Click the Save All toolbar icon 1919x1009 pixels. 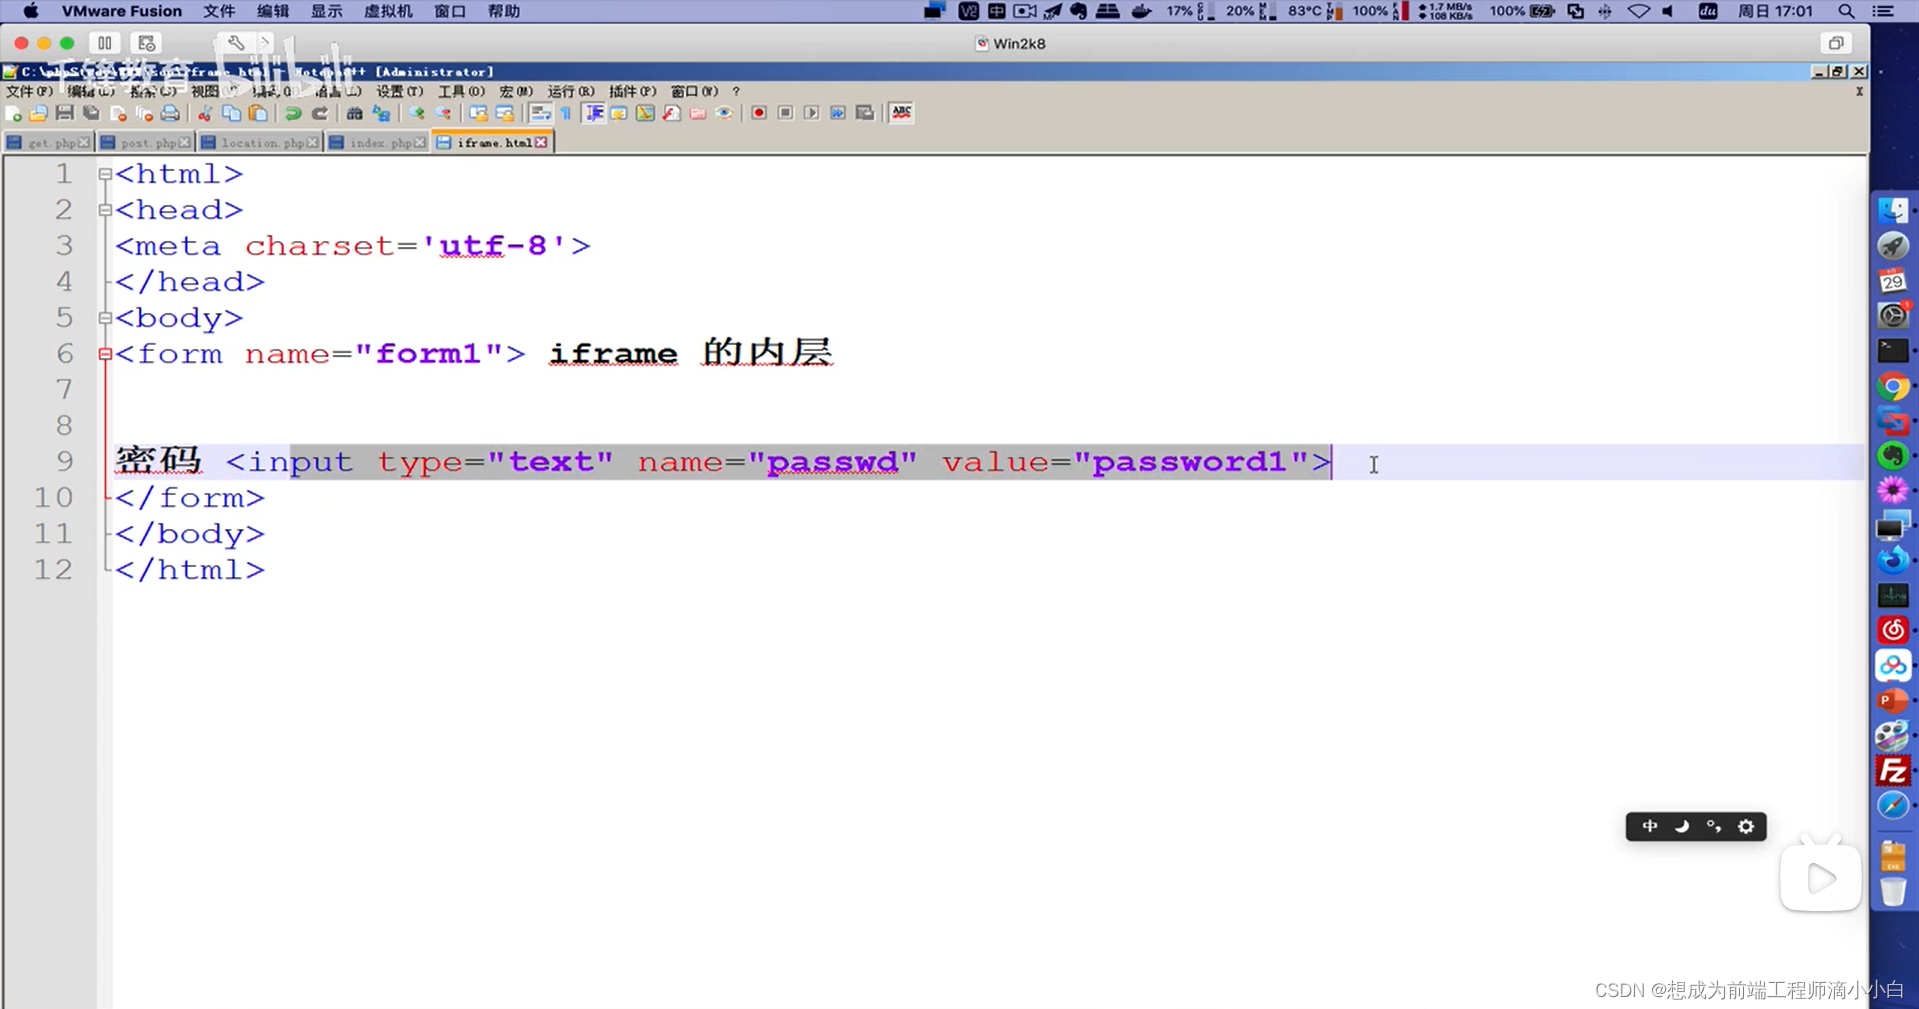[91, 113]
